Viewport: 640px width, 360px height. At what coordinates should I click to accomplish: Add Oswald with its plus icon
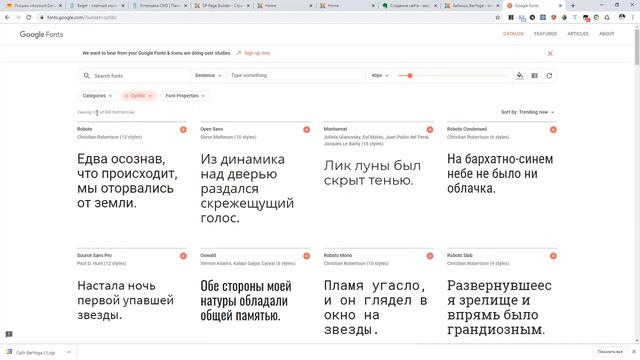[x=307, y=256]
